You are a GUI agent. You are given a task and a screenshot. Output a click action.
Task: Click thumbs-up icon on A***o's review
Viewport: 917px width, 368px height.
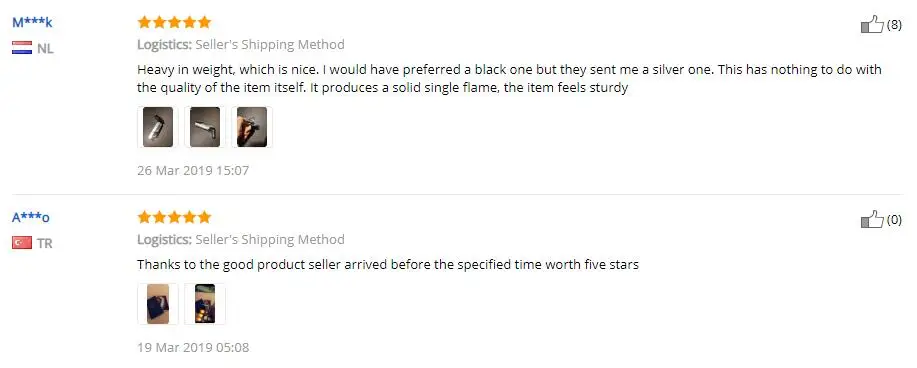click(x=872, y=219)
